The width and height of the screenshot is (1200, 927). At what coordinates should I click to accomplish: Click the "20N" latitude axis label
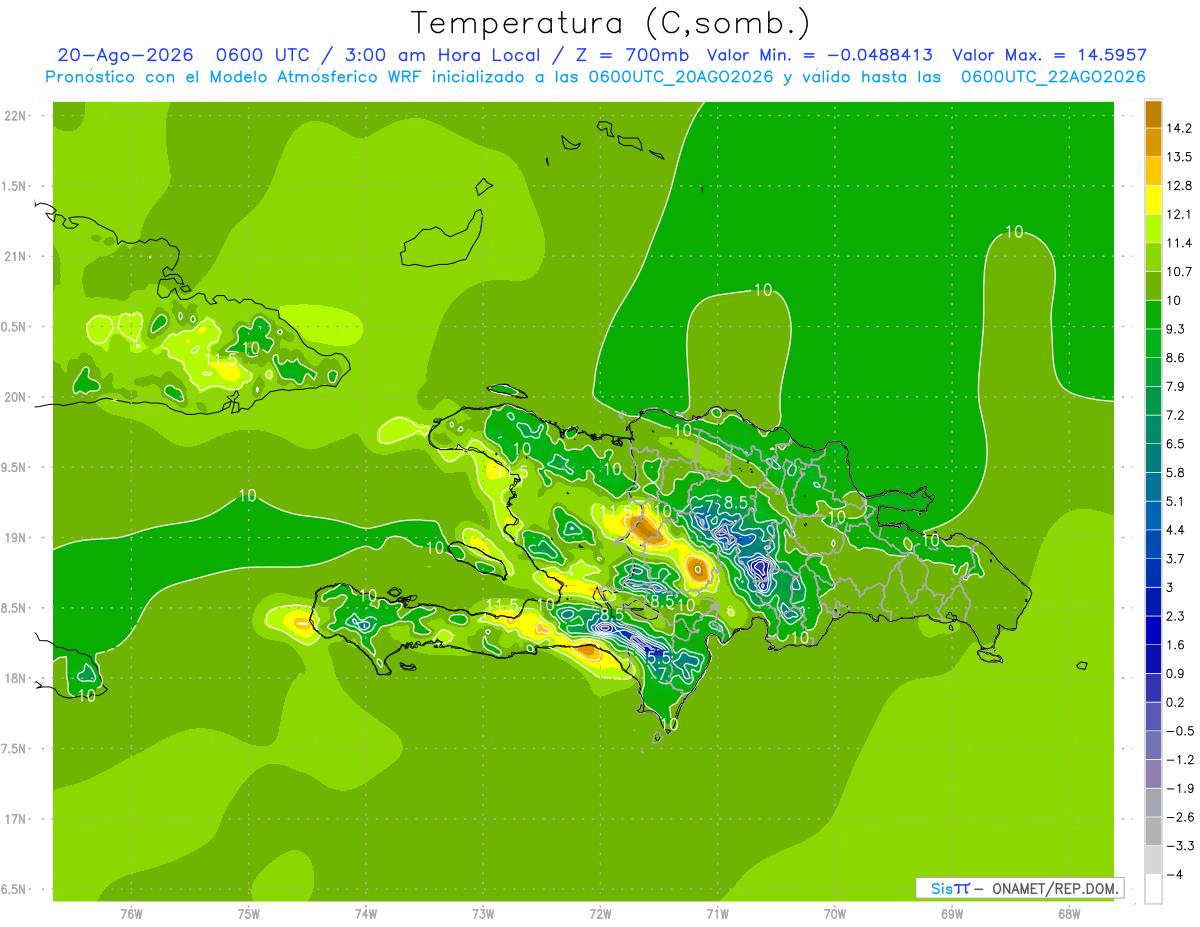(14, 397)
